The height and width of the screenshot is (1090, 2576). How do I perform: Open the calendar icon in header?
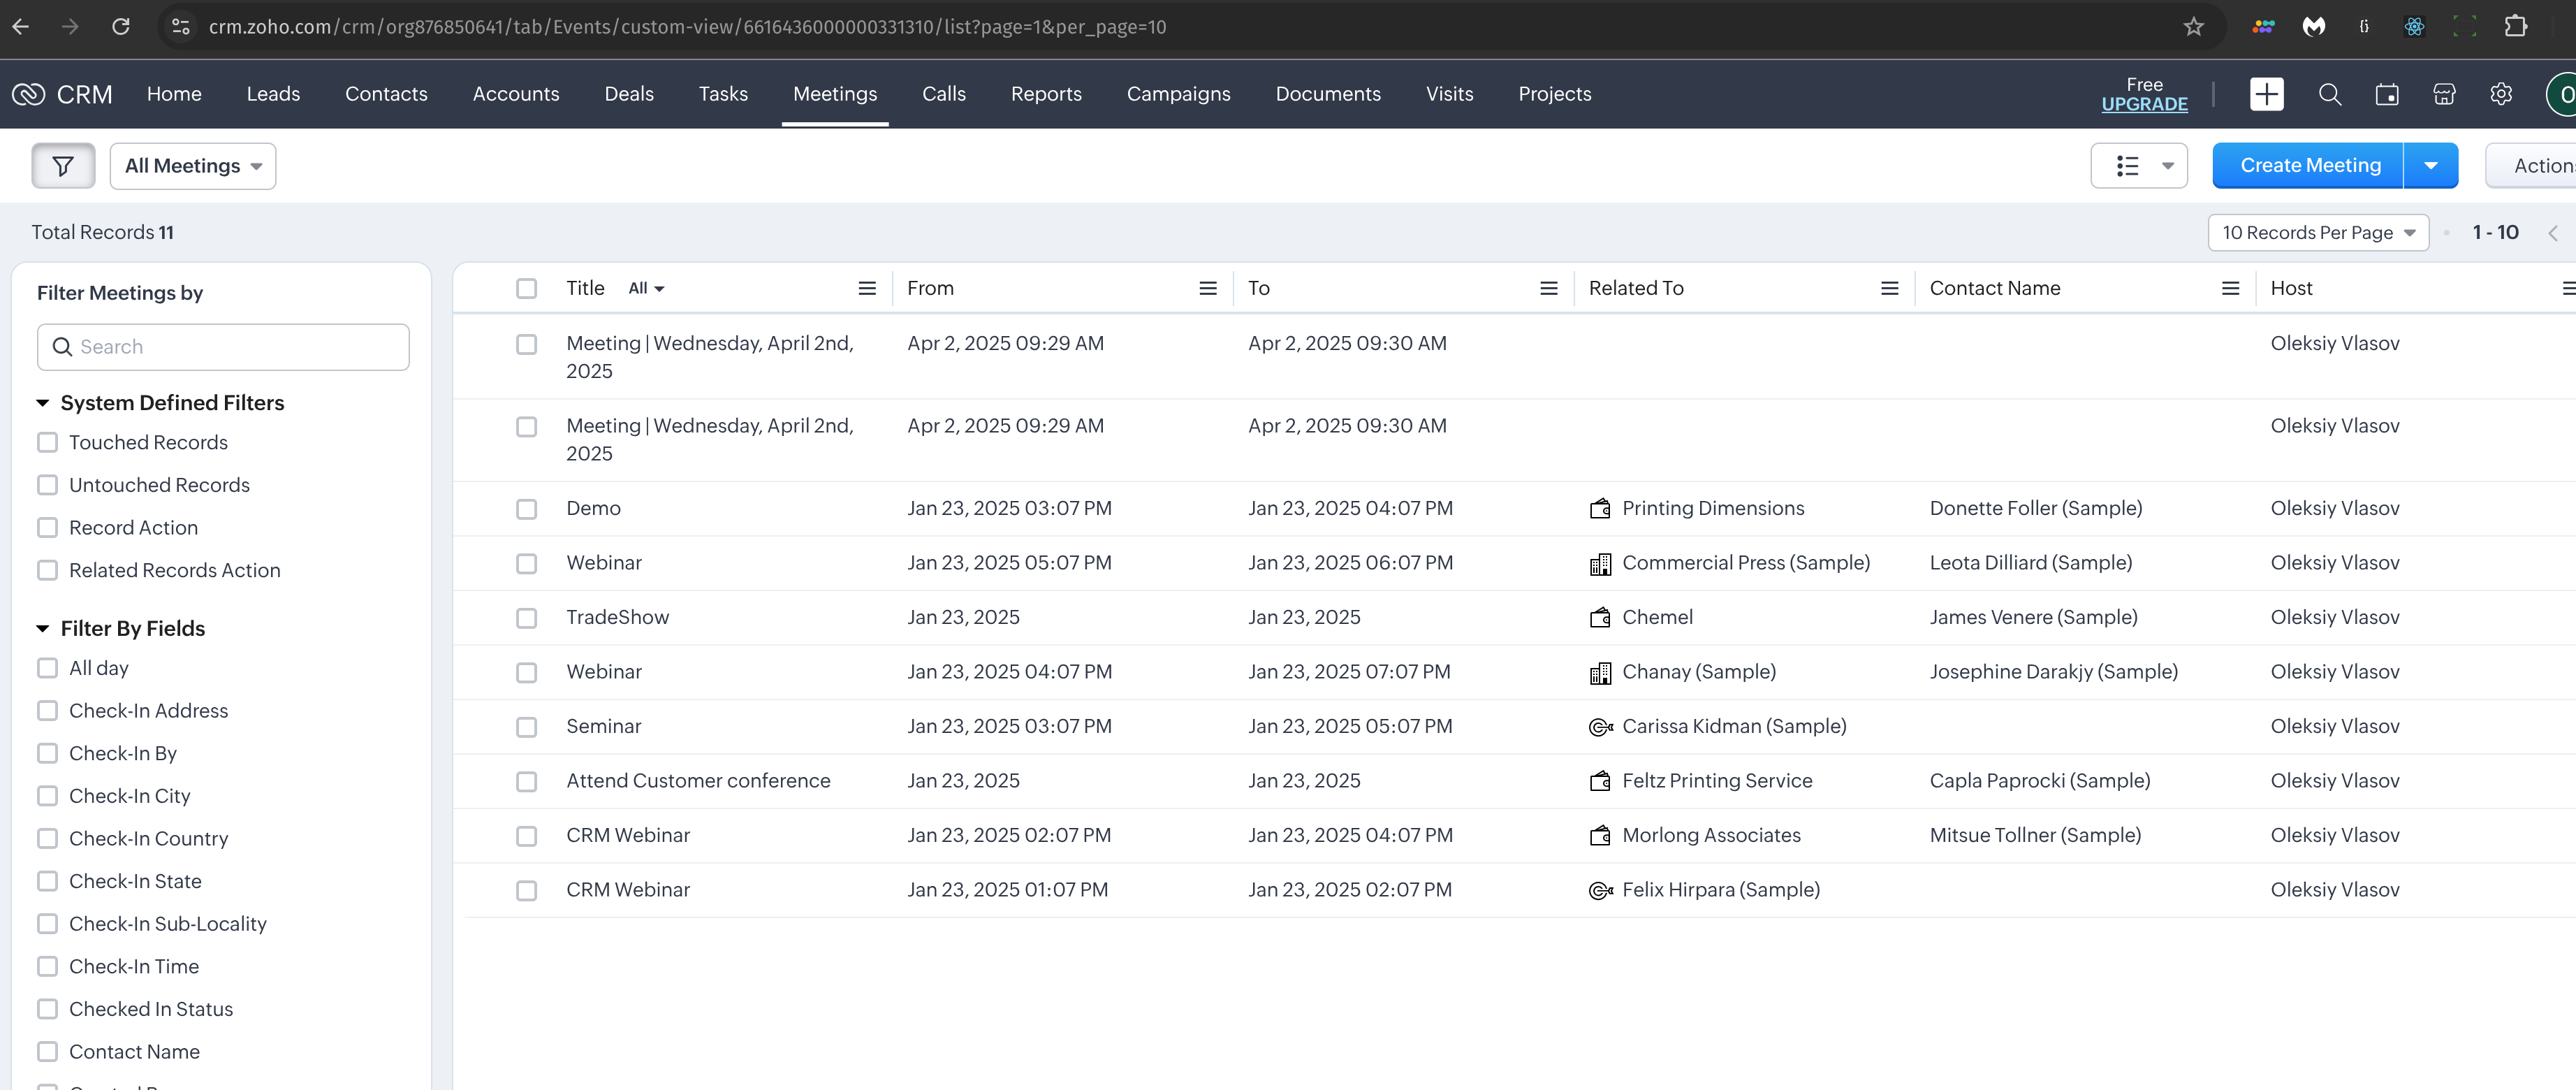click(x=2386, y=94)
